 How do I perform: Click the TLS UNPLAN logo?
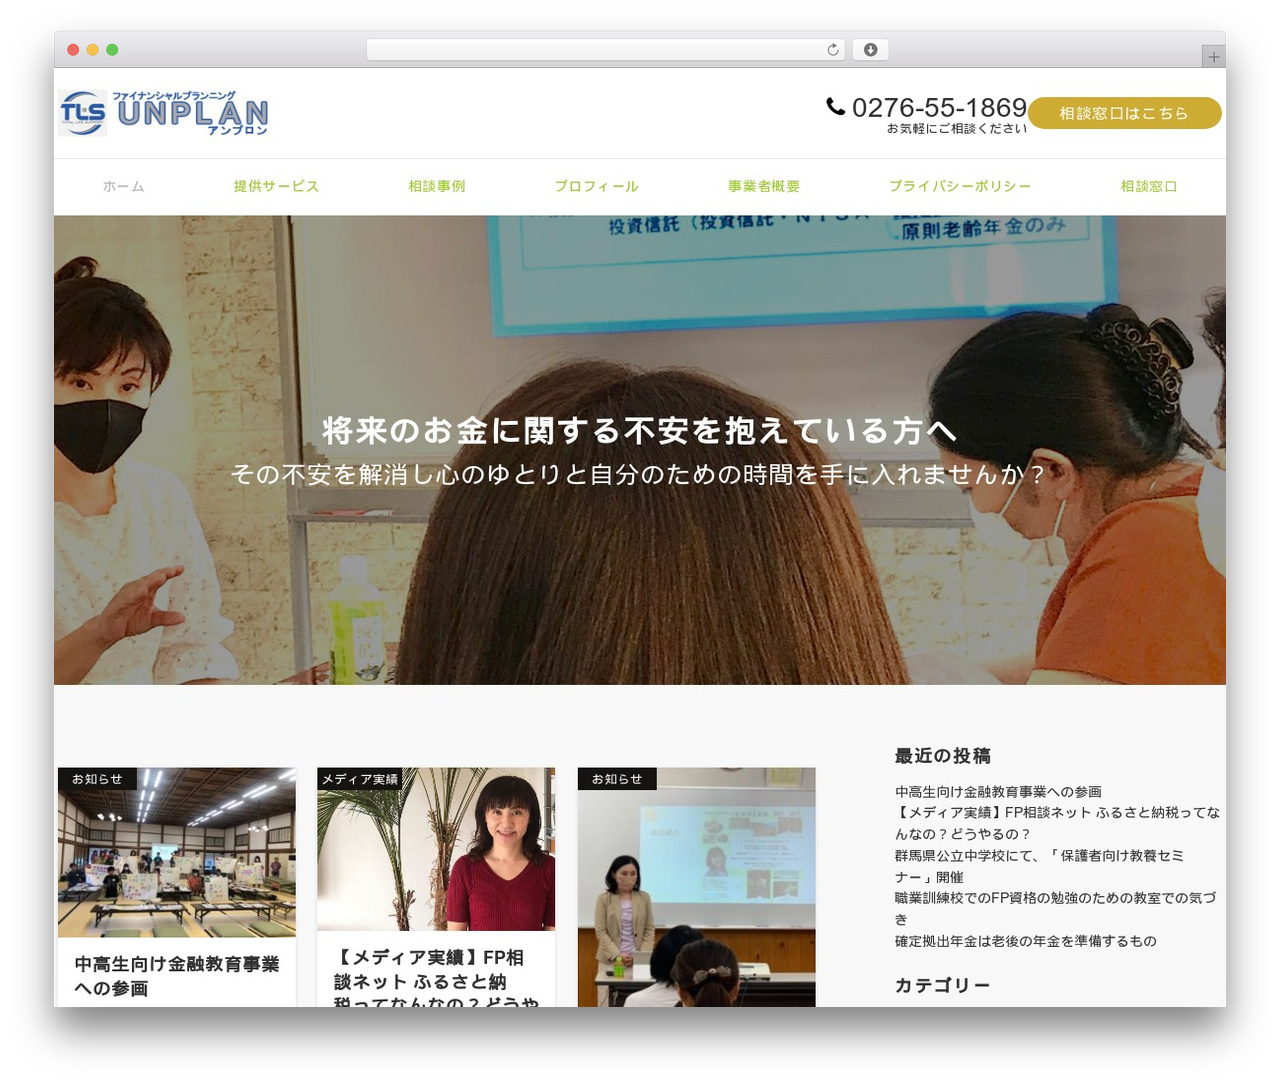(x=164, y=113)
